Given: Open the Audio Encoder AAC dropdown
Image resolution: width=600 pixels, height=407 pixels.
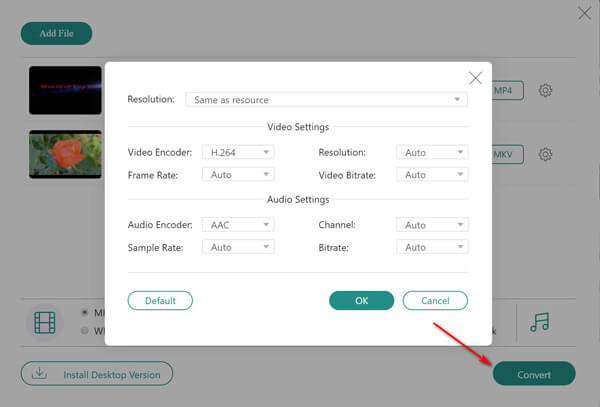Looking at the screenshot, I should click(237, 225).
